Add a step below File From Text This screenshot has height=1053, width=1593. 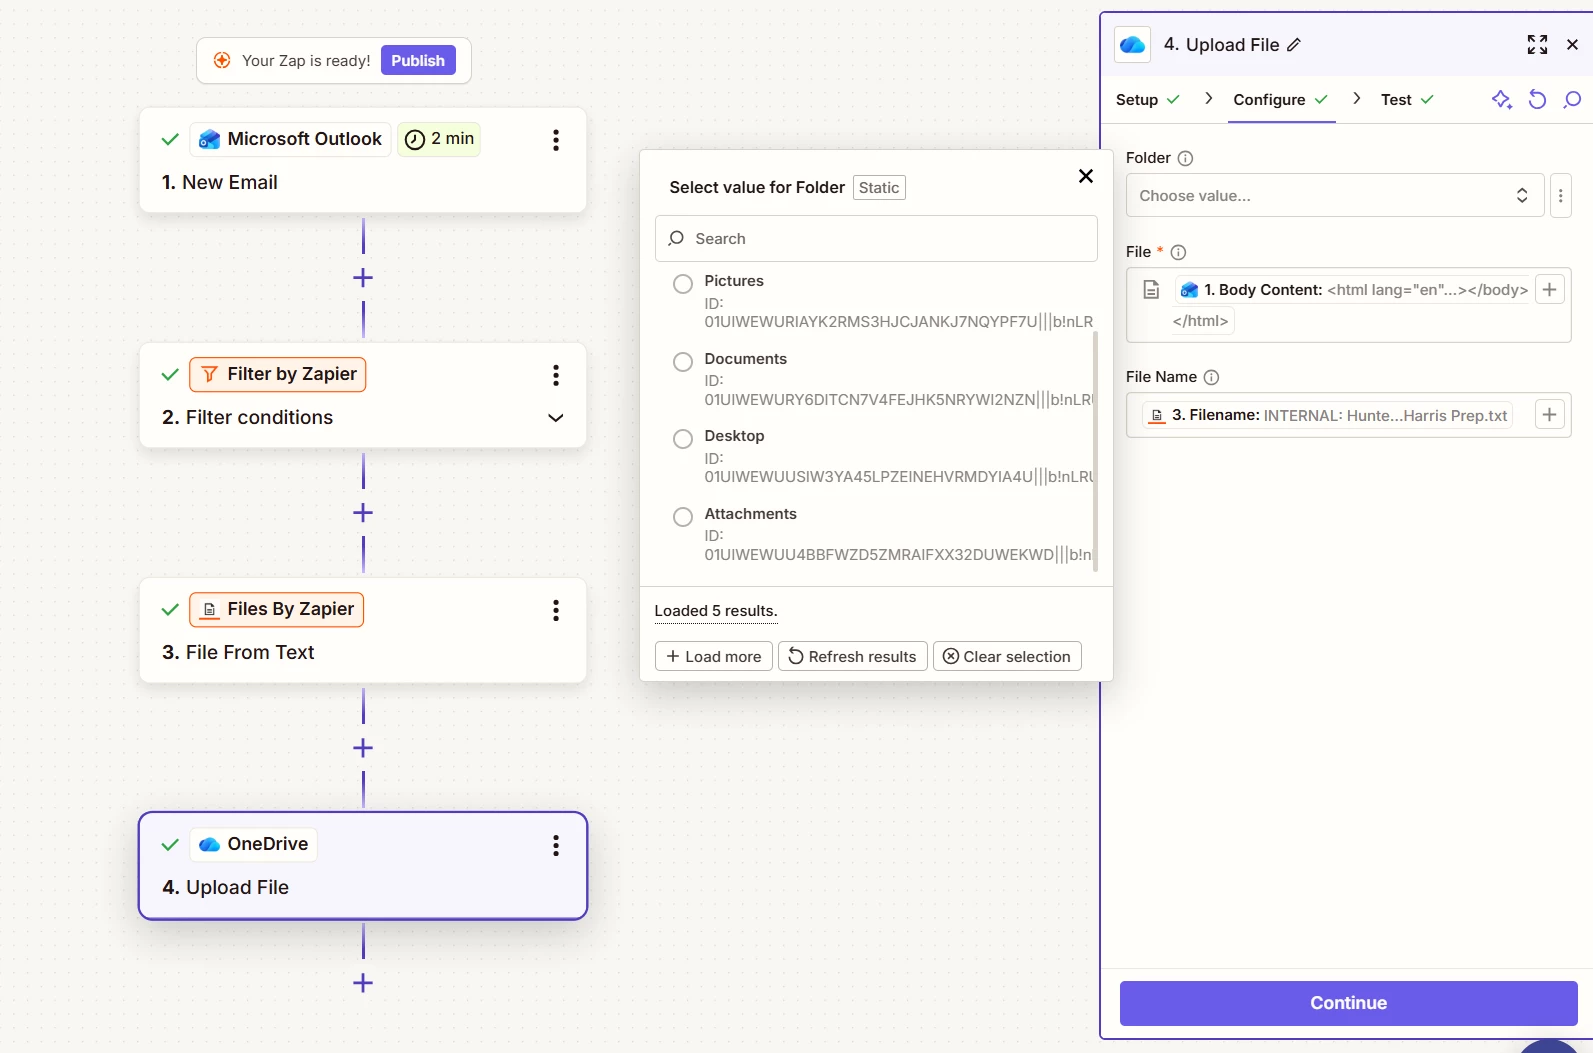click(x=363, y=748)
